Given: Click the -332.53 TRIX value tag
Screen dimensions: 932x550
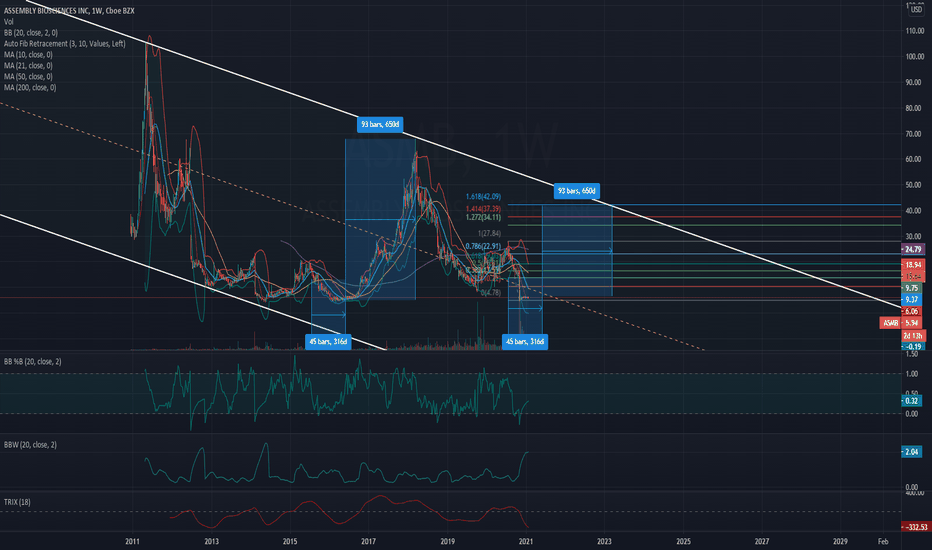Looking at the screenshot, I should pyautogui.click(x=915, y=527).
